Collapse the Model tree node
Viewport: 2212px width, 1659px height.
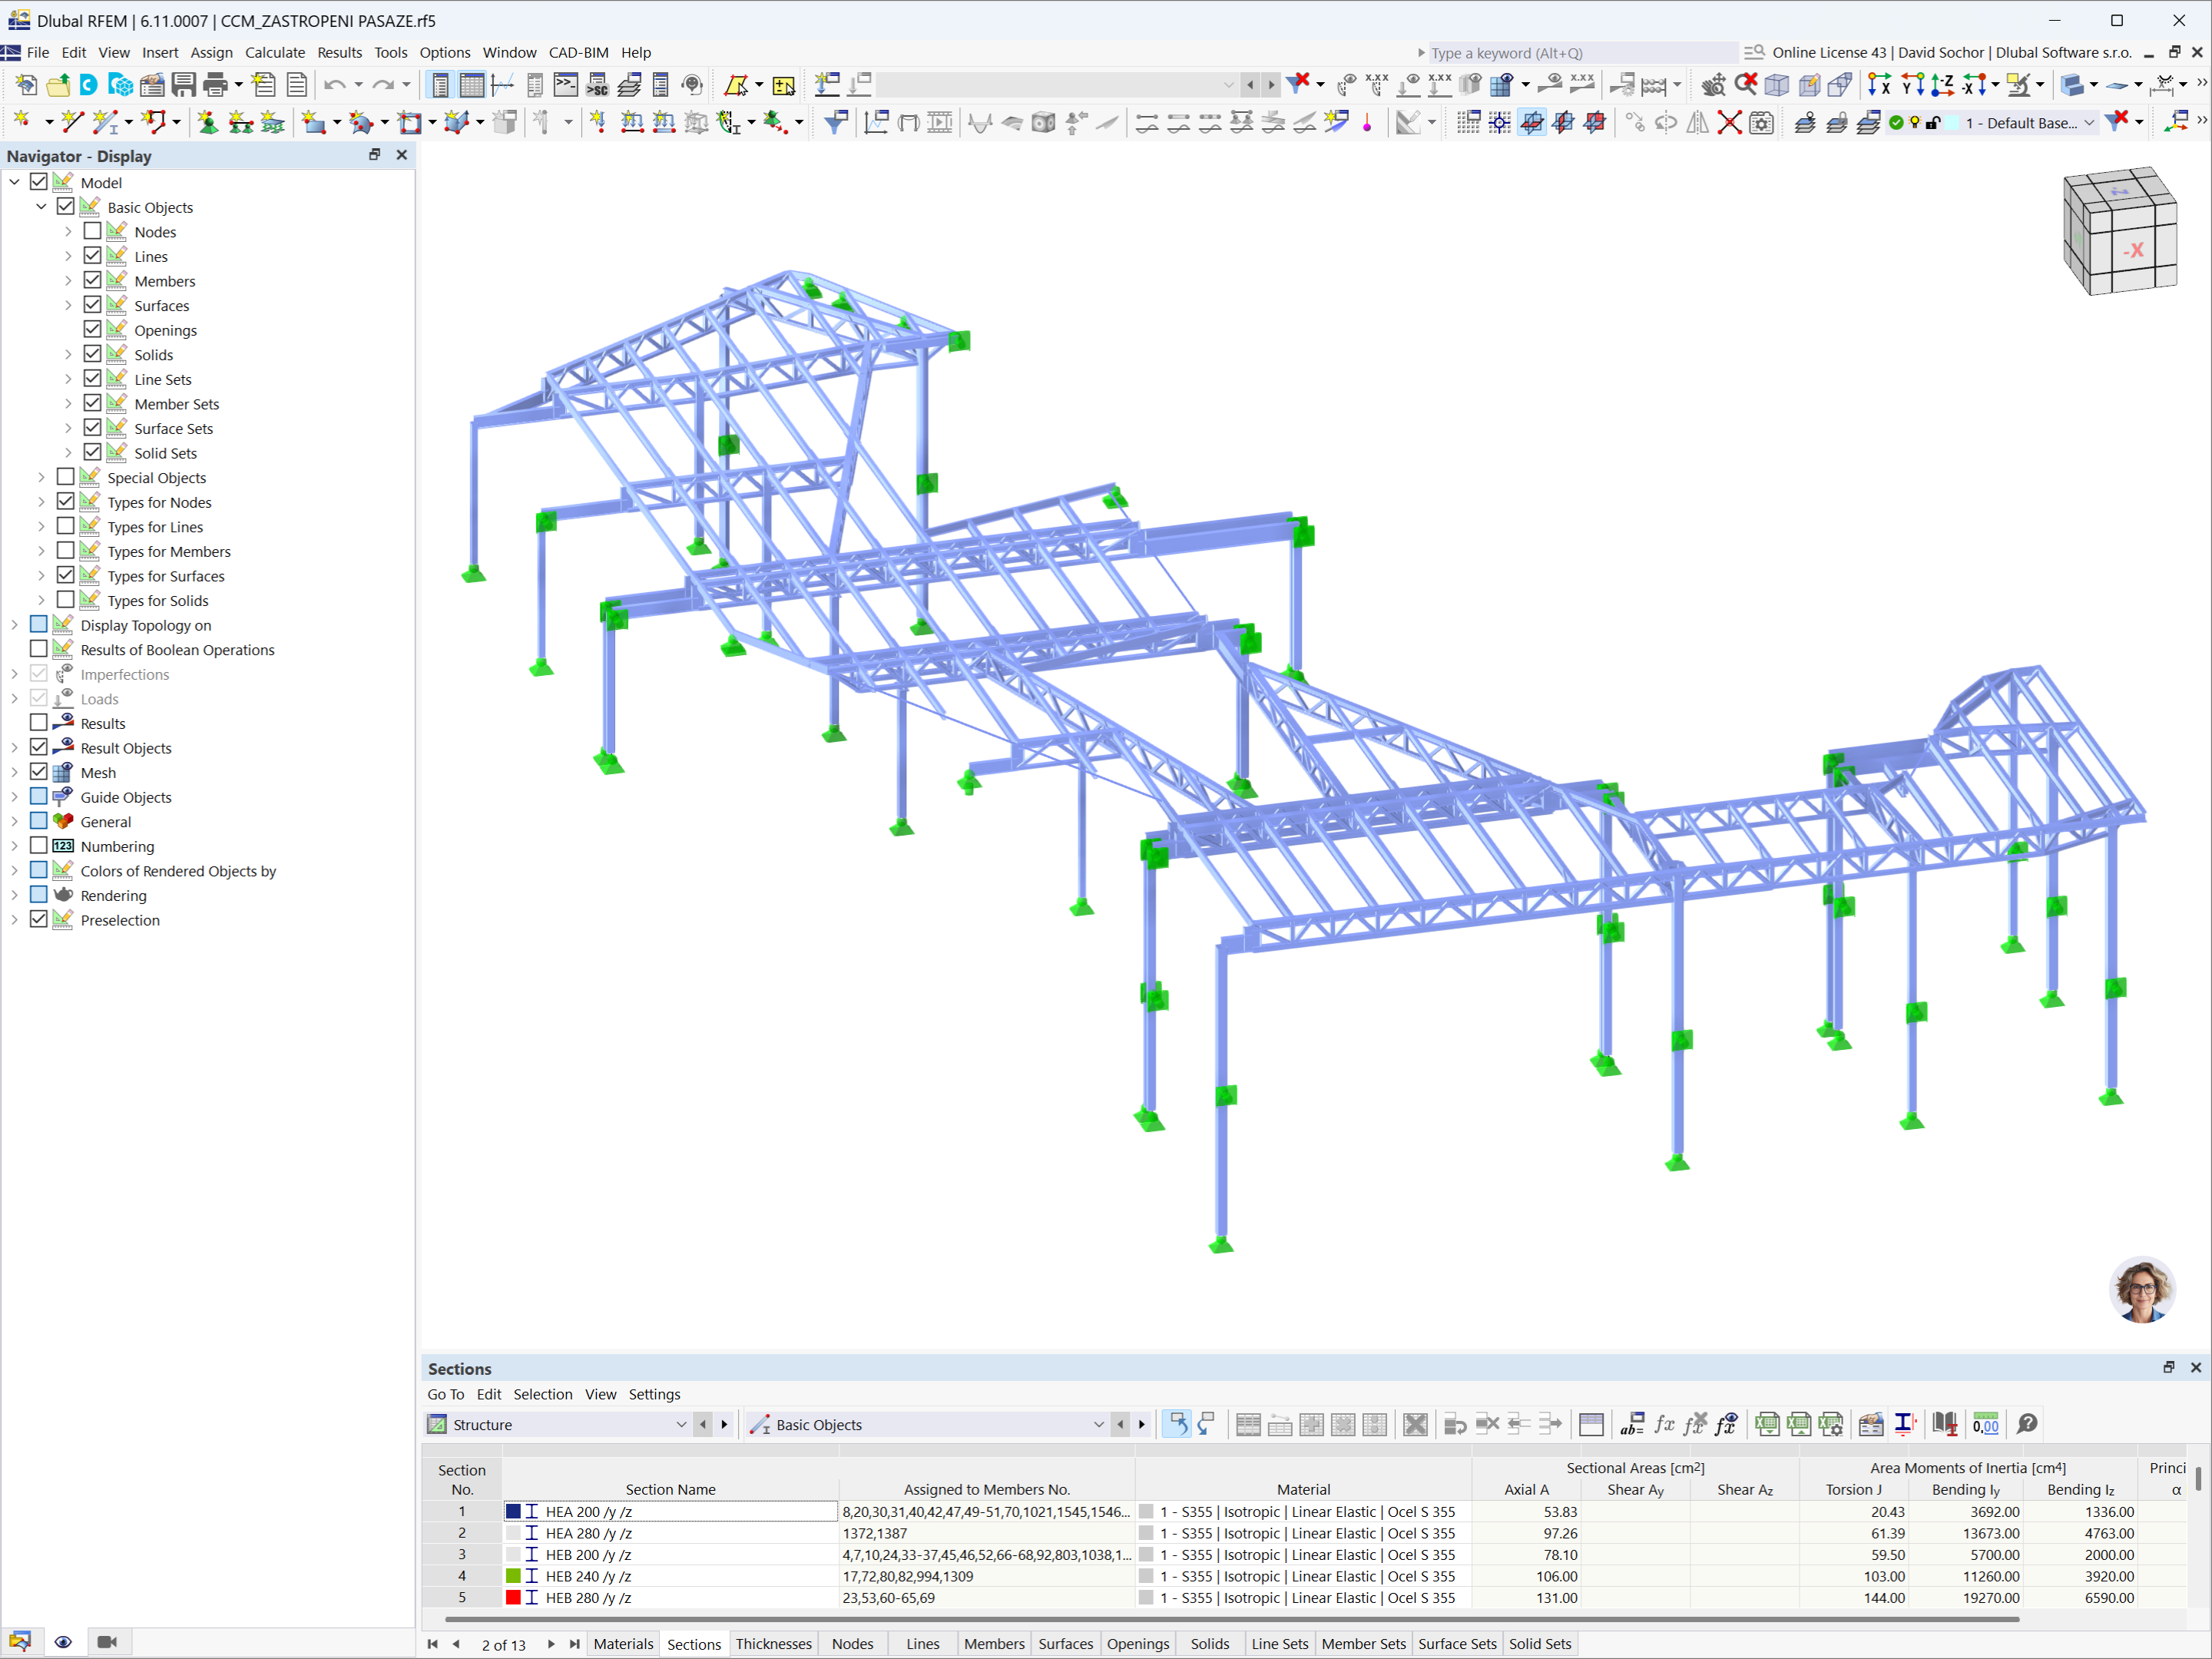(x=15, y=182)
